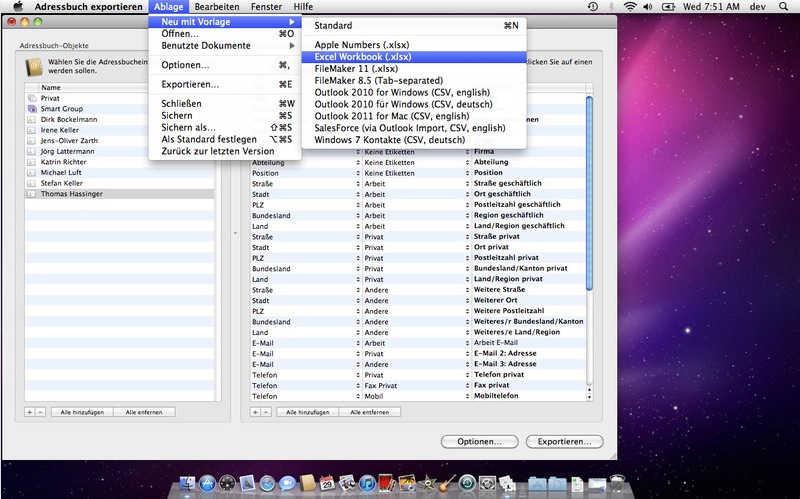Click the Wi-Fi status icon
Screen dimensions: 800x499
631,7
